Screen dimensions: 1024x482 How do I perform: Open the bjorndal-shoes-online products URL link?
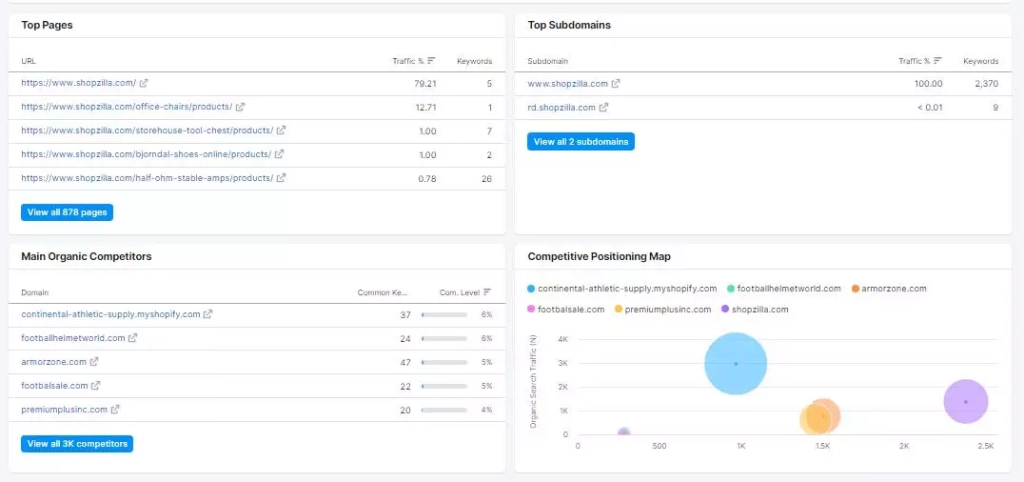coord(146,154)
